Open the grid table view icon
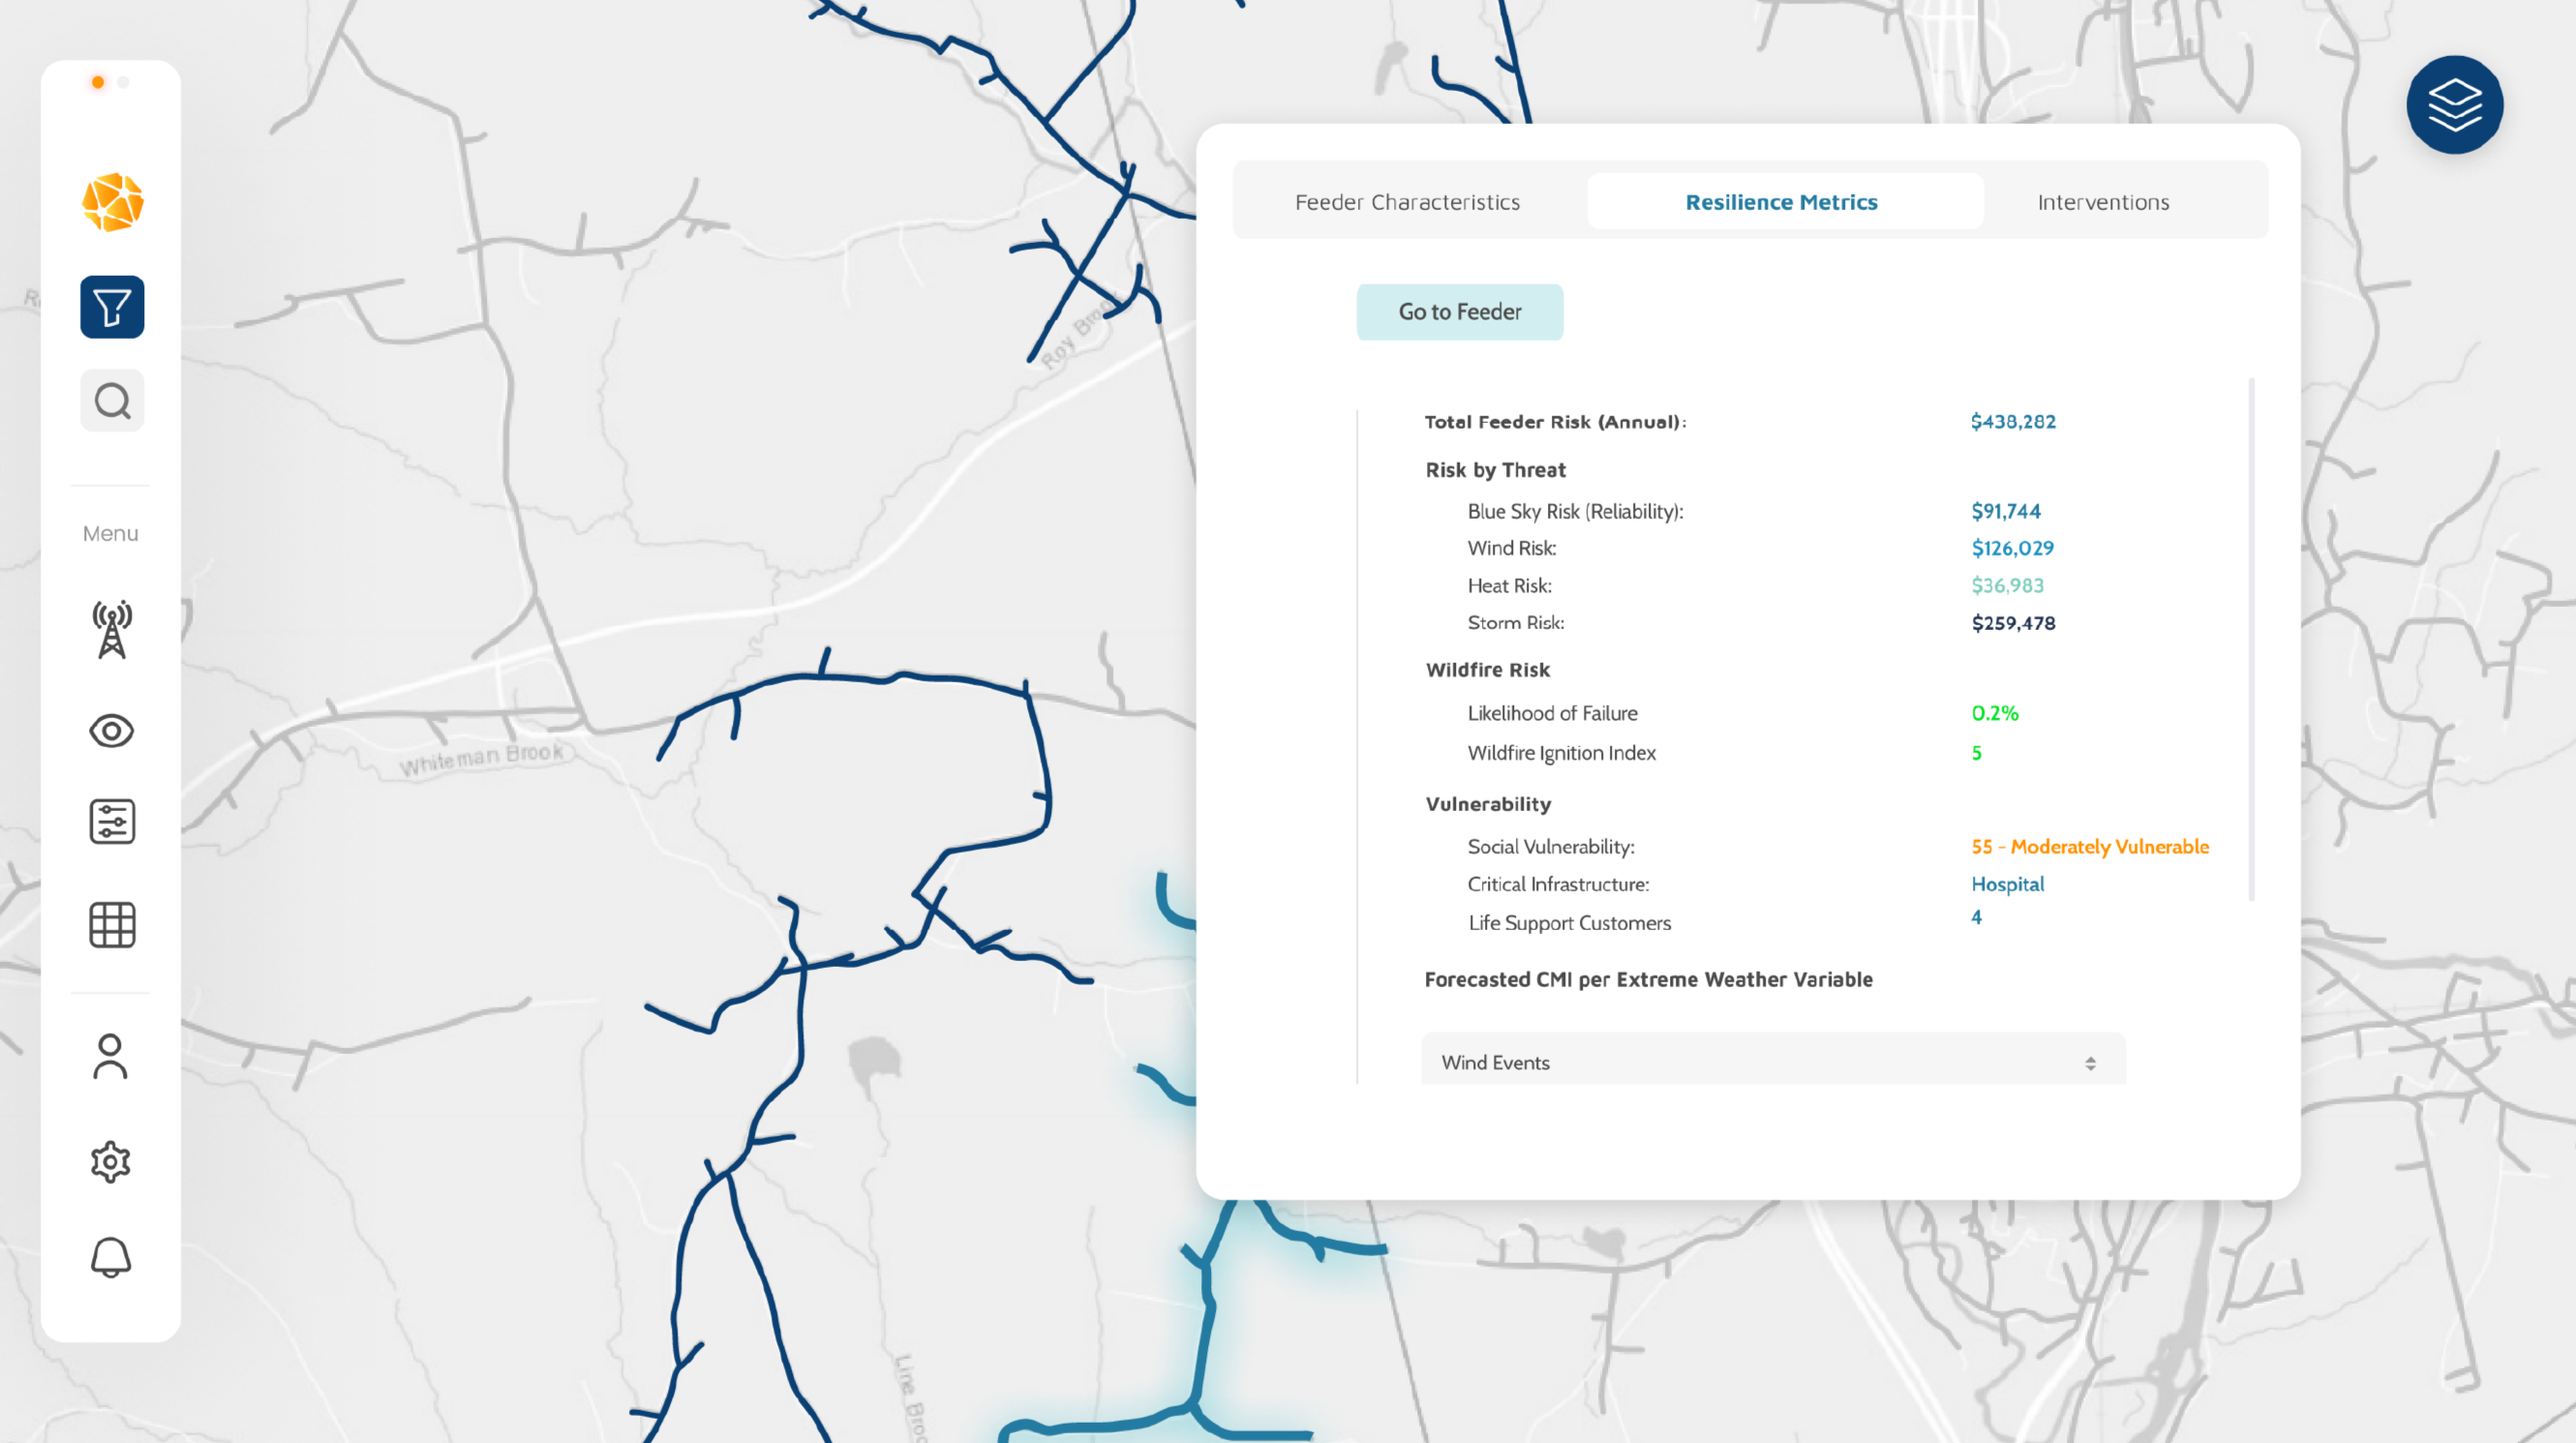This screenshot has width=2576, height=1443. 112,925
